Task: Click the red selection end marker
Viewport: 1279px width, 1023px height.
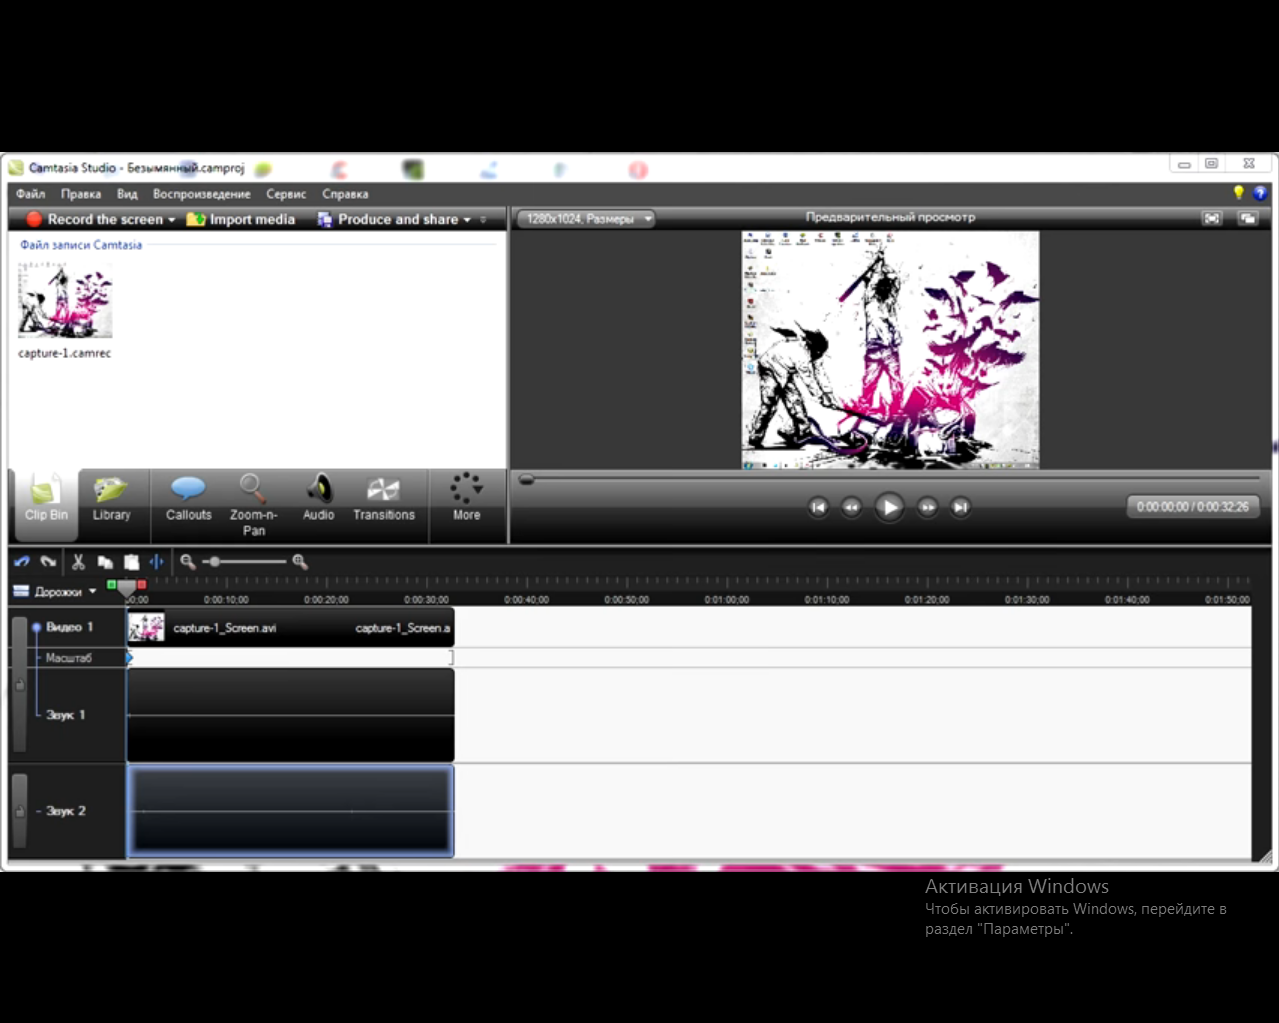Action: click(141, 584)
